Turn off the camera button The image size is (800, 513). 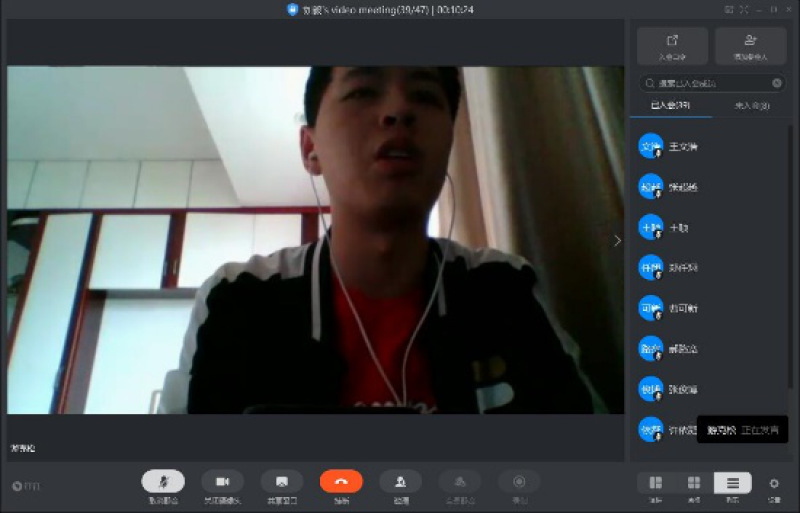[x=222, y=481]
